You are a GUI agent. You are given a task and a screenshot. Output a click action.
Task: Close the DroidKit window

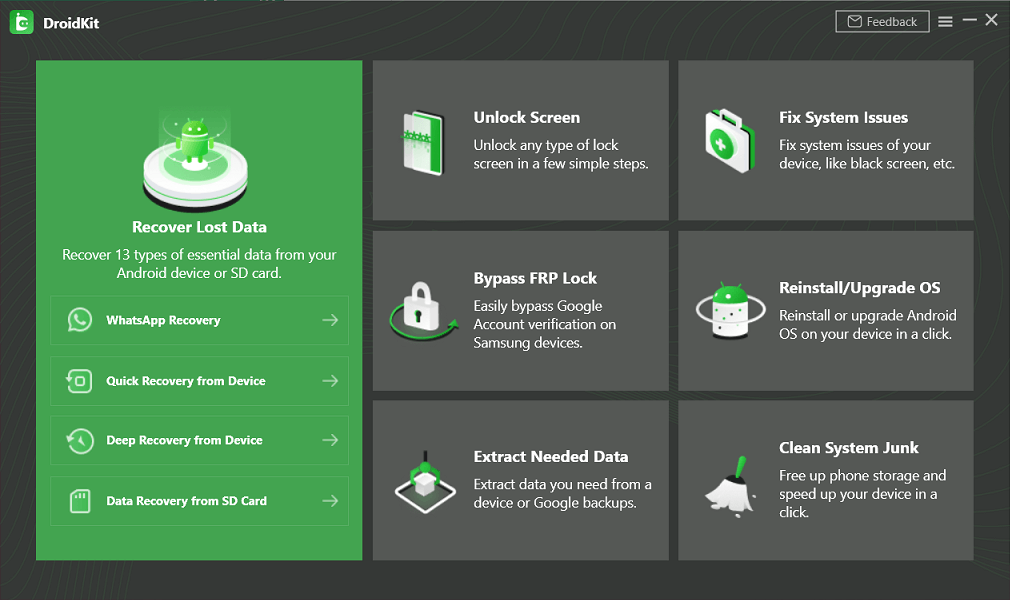pyautogui.click(x=991, y=20)
